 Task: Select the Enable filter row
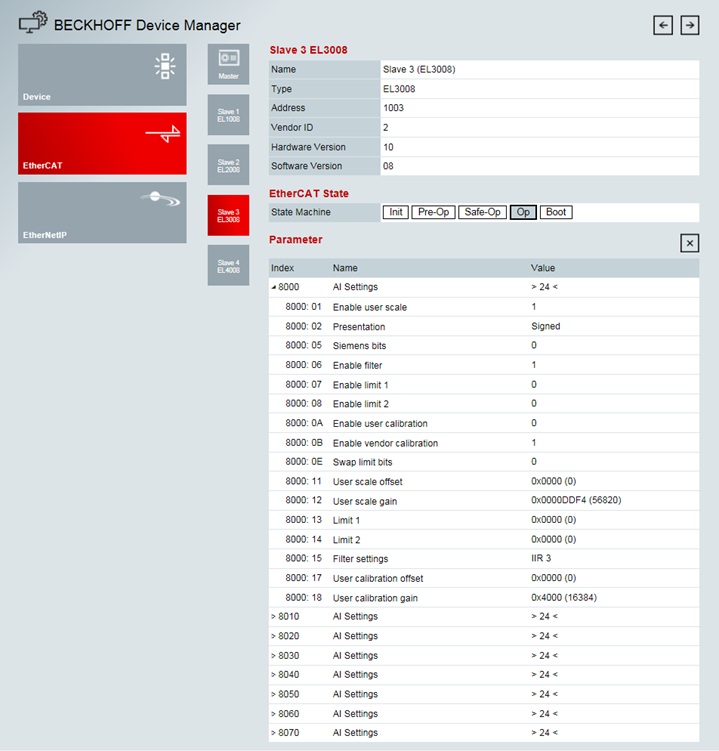click(484, 365)
